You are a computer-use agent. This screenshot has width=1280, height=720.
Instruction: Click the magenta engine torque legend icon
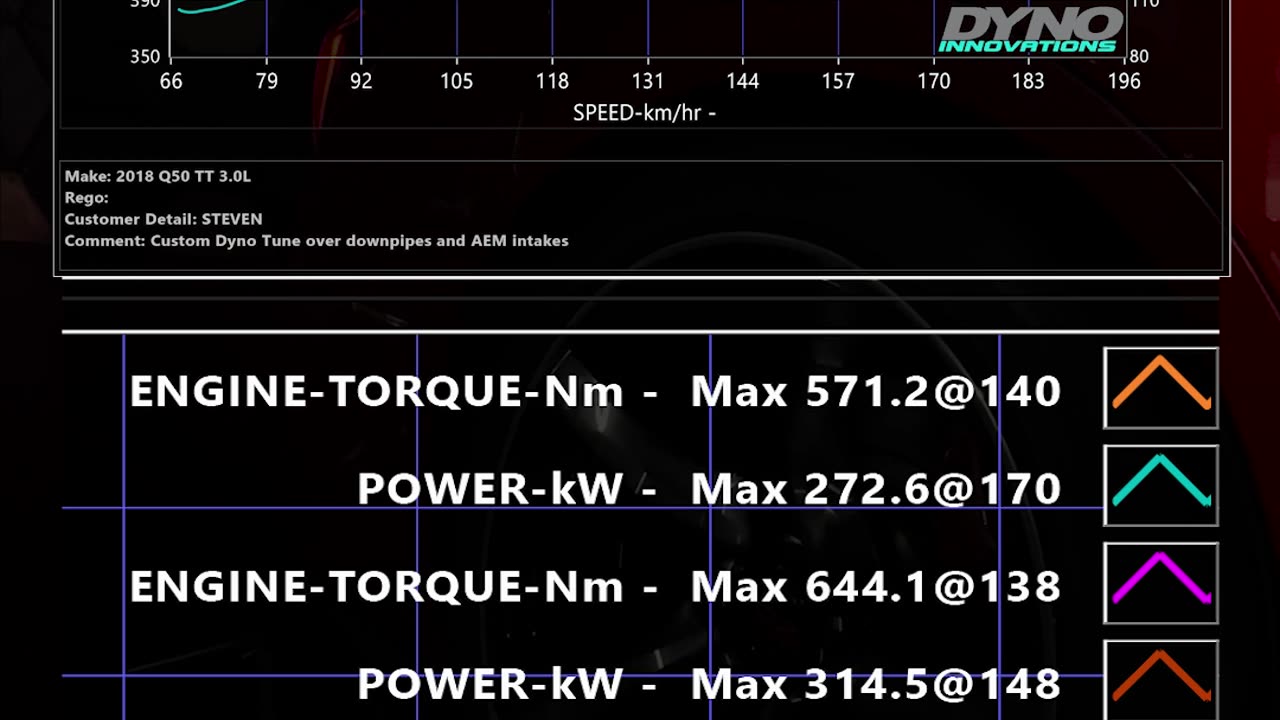(x=1161, y=583)
